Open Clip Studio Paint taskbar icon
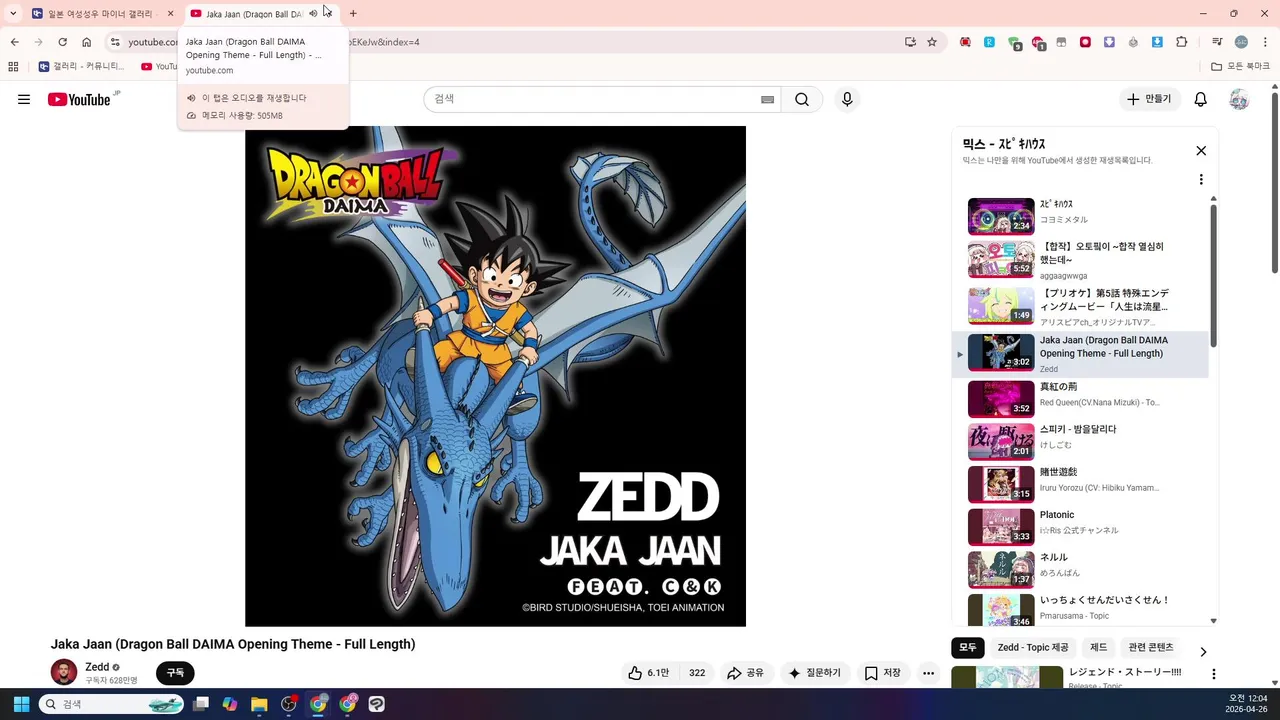Viewport: 1280px width, 720px height. click(x=377, y=704)
